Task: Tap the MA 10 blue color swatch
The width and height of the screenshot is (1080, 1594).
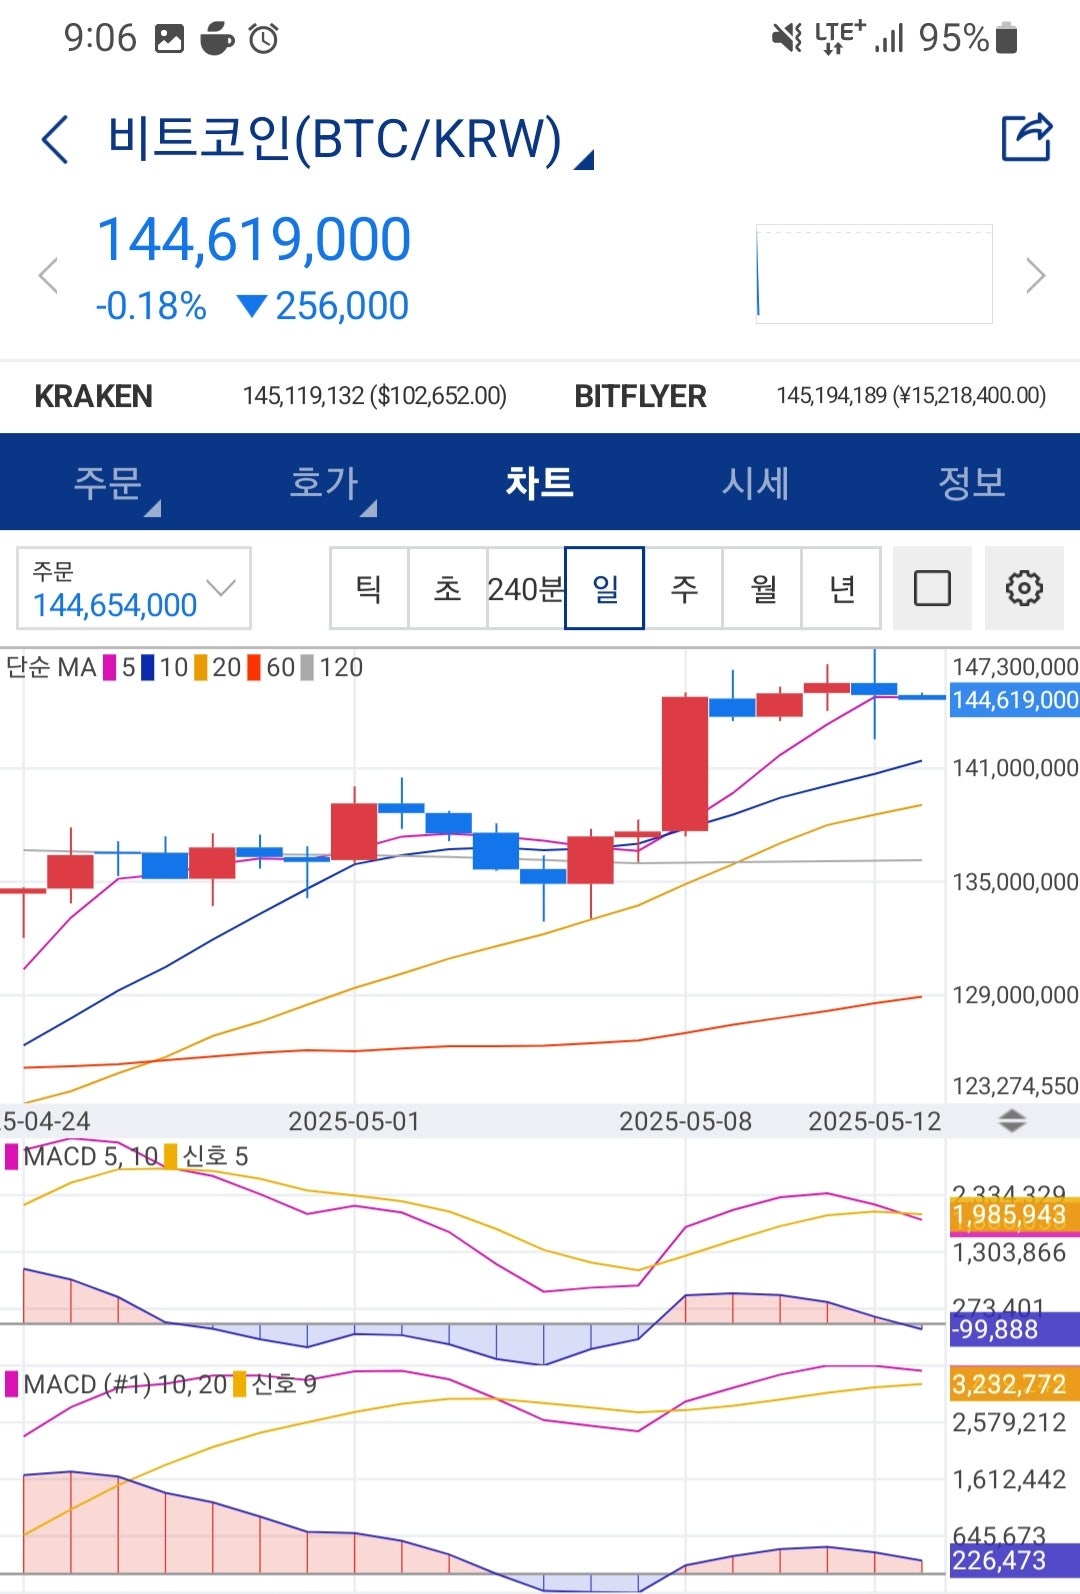Action: (148, 667)
